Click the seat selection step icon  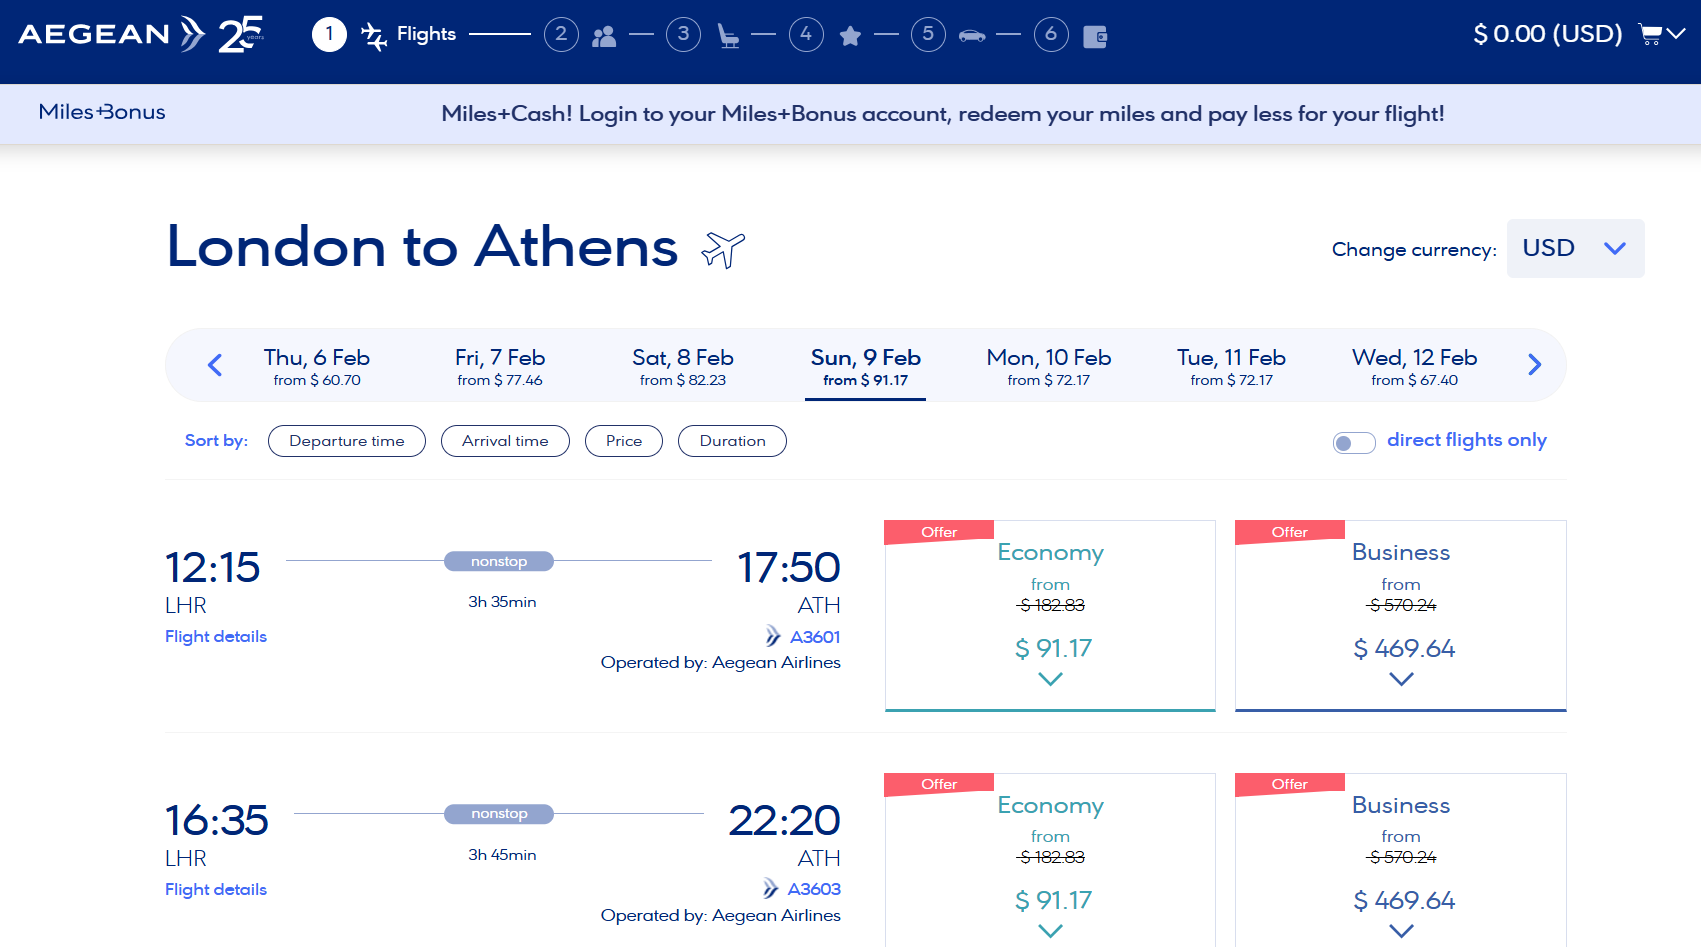(x=729, y=37)
